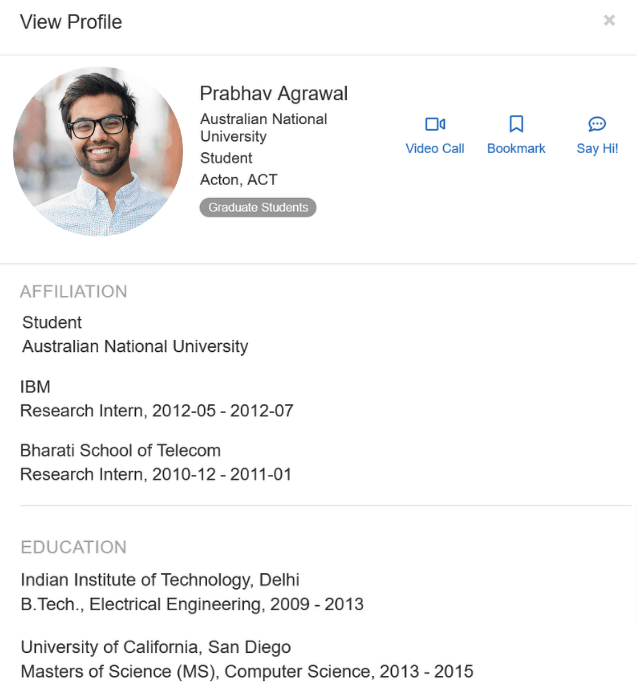Click the Say Hi! chat bubble icon
This screenshot has width=638, height=700.
597,124
